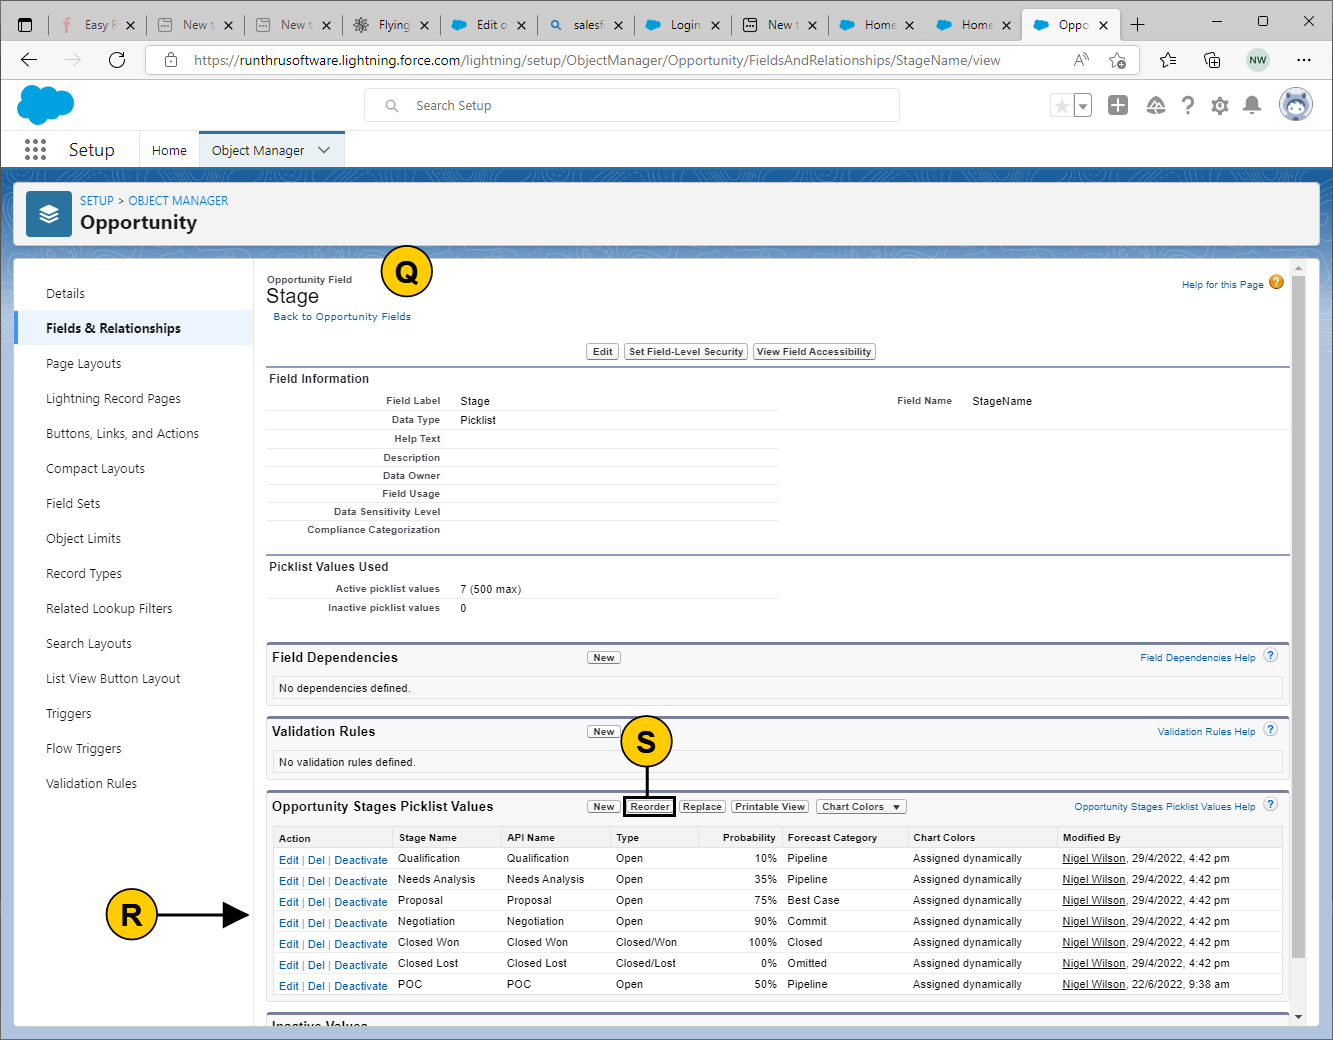The height and width of the screenshot is (1040, 1333).
Task: Click the Salesforce cloud logo
Action: tap(45, 104)
